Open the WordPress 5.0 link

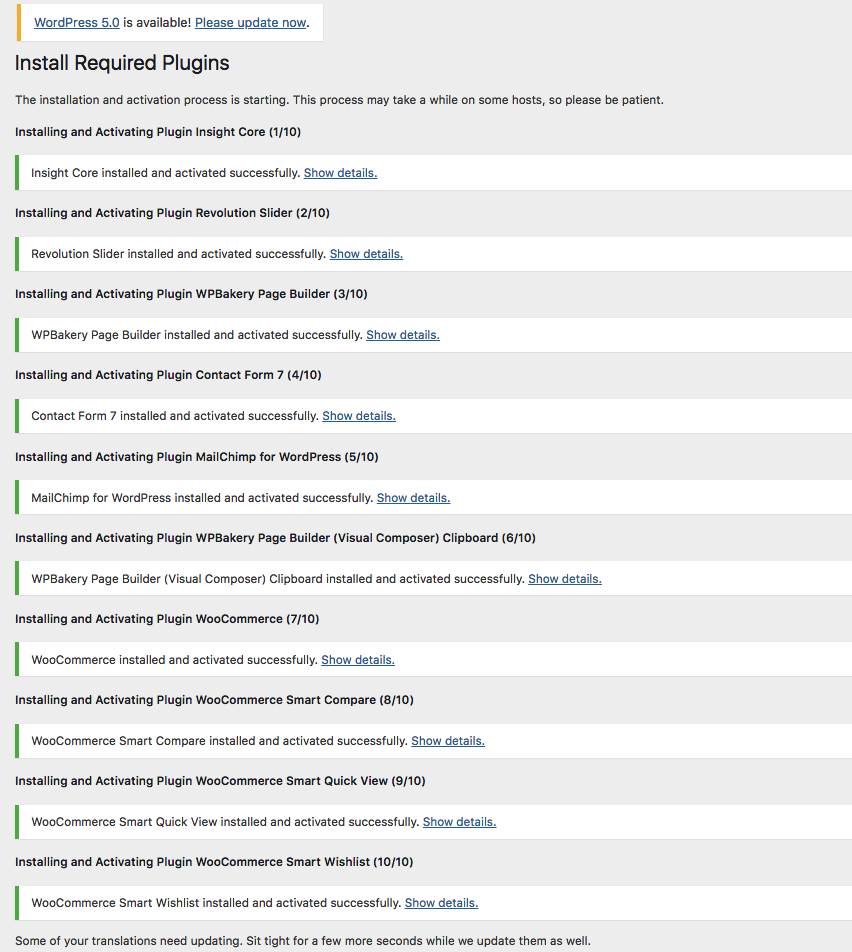point(77,22)
